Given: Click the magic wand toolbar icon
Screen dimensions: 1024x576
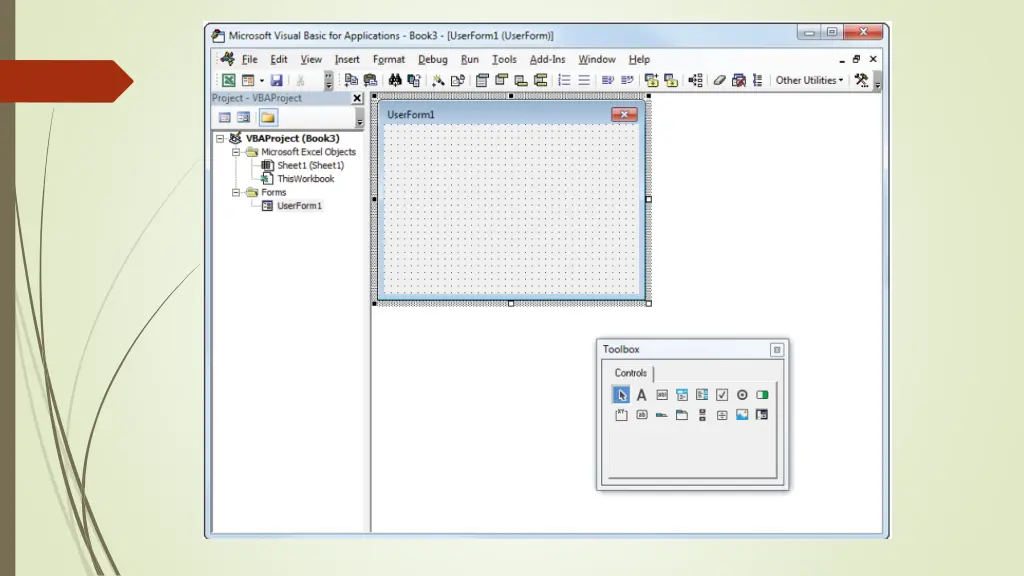Looking at the screenshot, I should click(438, 80).
